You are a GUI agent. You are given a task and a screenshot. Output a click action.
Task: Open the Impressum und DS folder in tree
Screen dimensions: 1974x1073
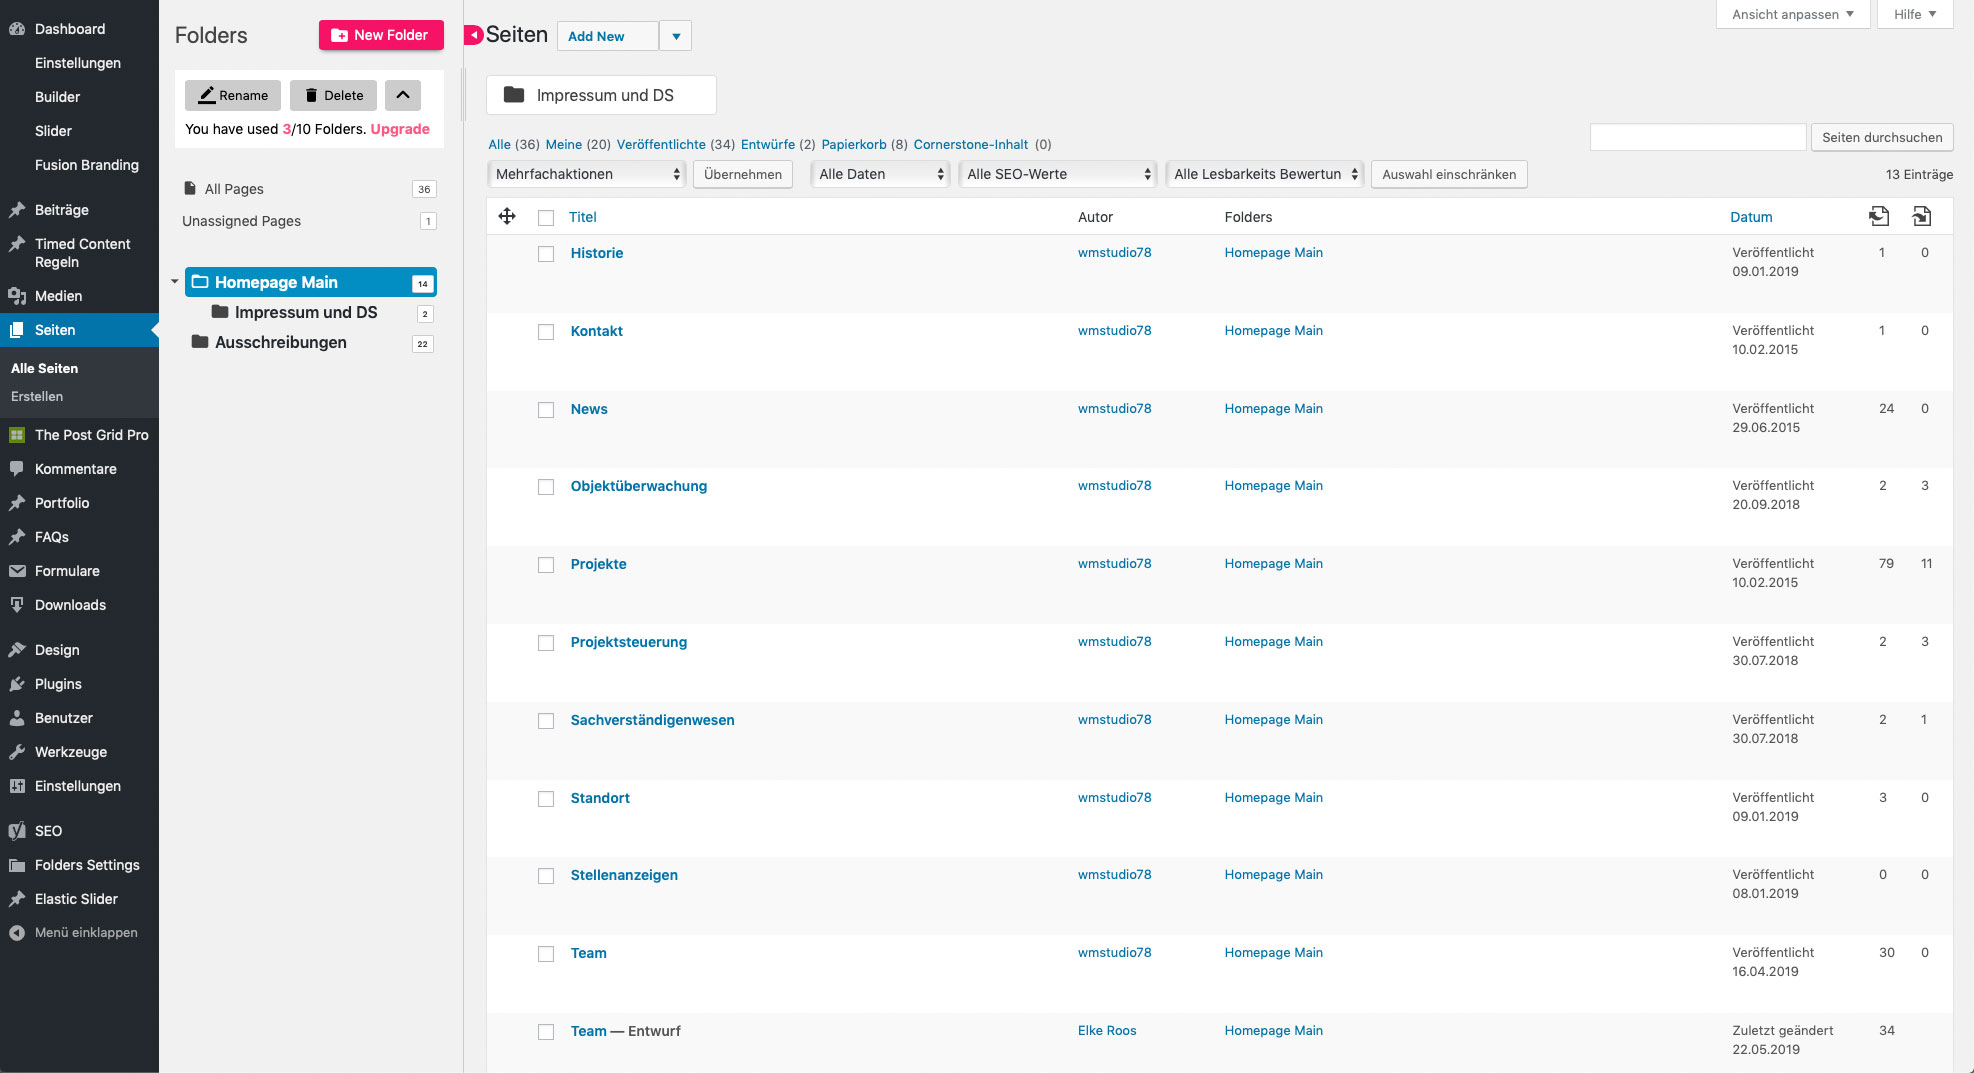coord(305,312)
